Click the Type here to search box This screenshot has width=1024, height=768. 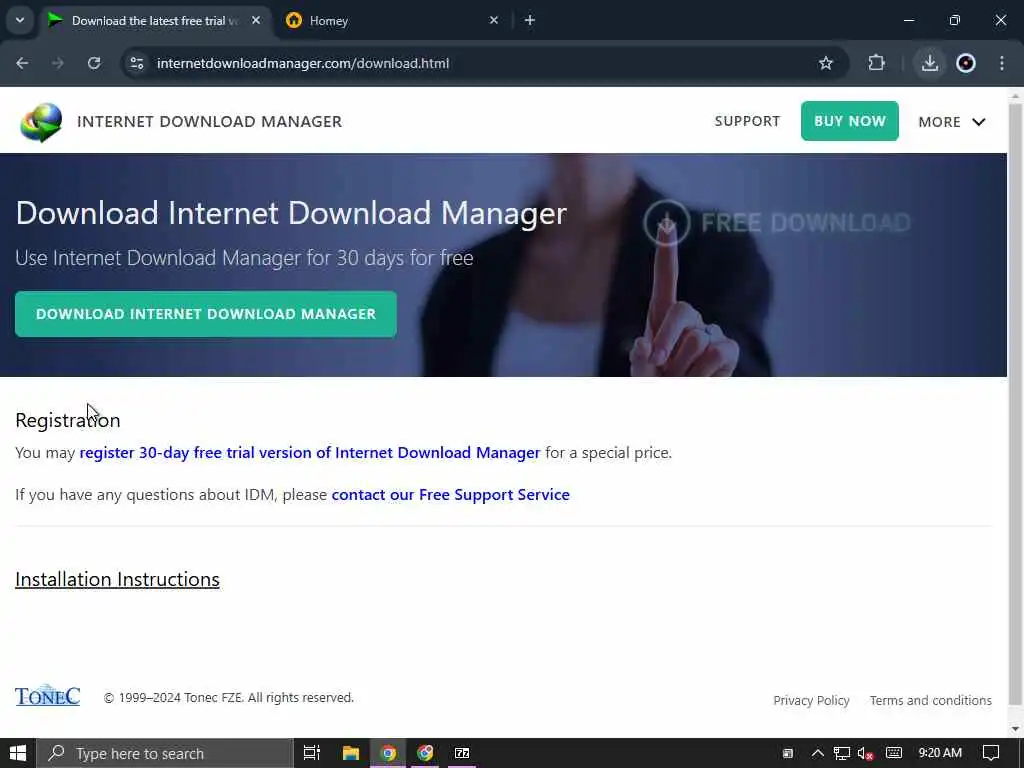[x=165, y=753]
